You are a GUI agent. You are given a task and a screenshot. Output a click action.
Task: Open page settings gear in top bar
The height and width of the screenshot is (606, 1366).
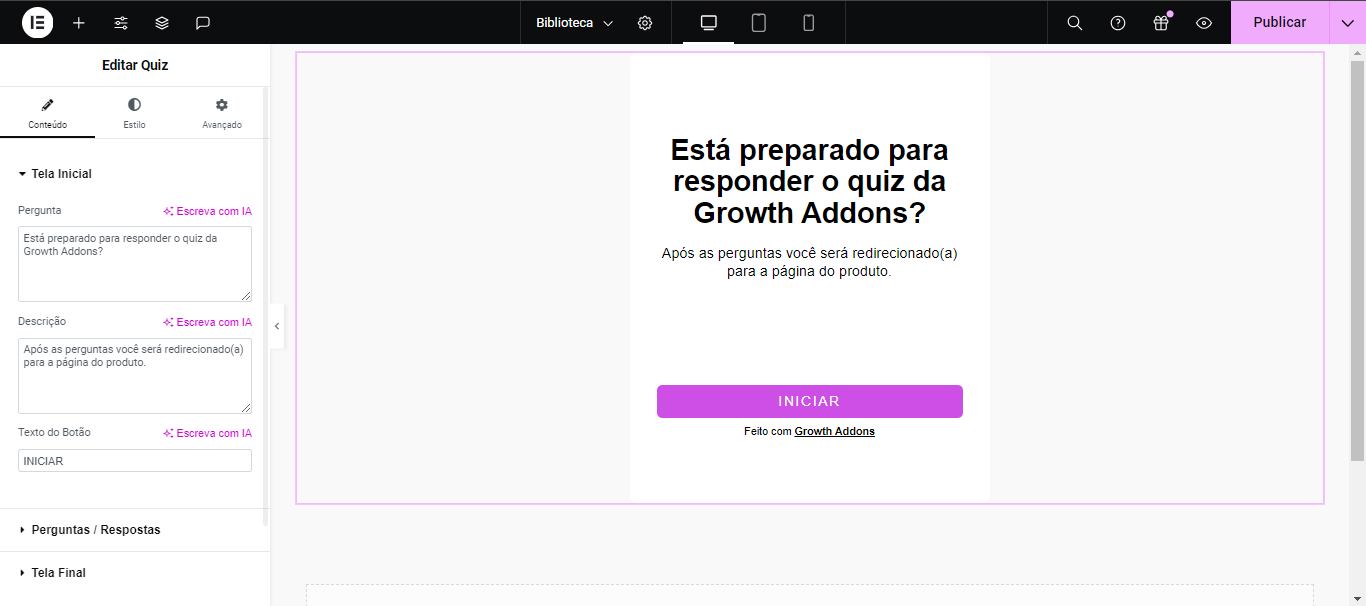coord(645,22)
